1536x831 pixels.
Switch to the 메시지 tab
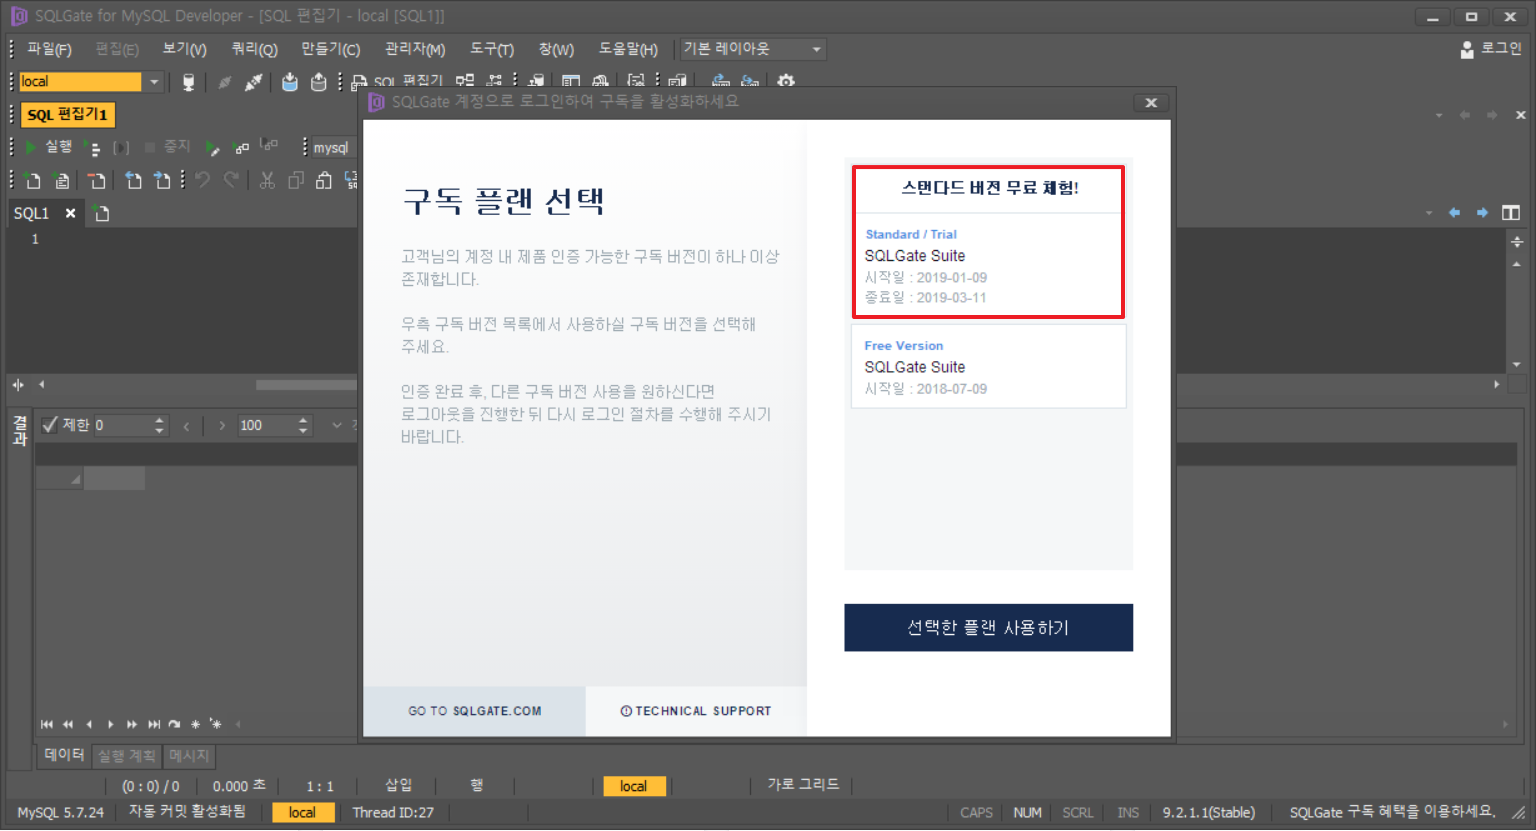[x=189, y=756]
